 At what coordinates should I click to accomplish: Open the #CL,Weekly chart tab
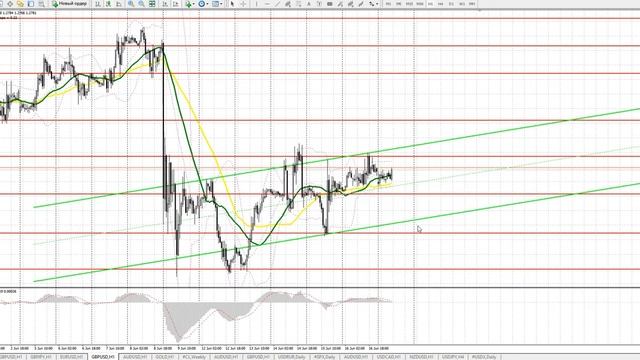point(194,357)
